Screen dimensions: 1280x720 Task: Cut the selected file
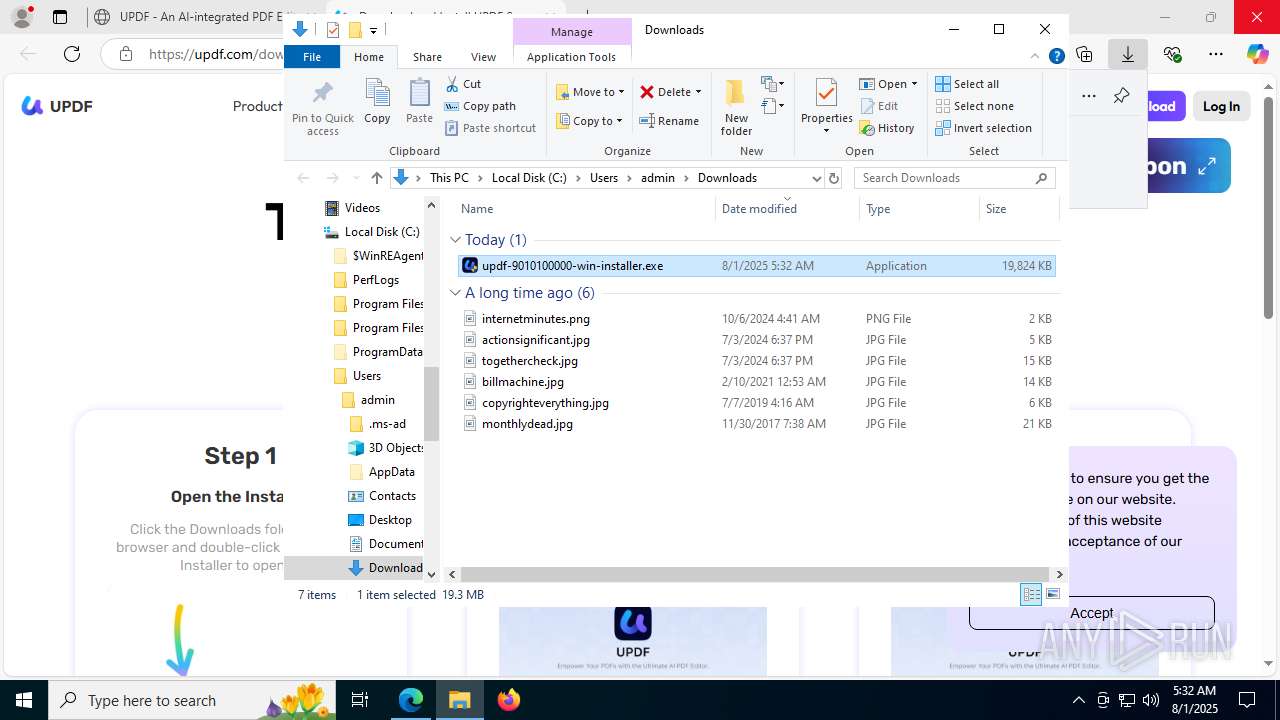click(x=463, y=84)
